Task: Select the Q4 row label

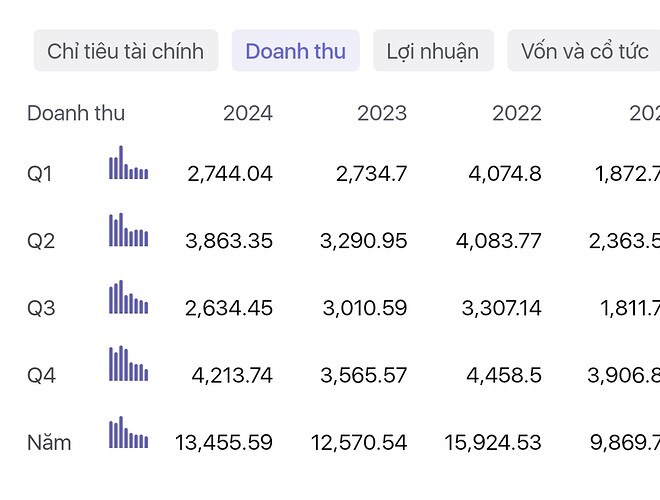Action: pyautogui.click(x=41, y=375)
